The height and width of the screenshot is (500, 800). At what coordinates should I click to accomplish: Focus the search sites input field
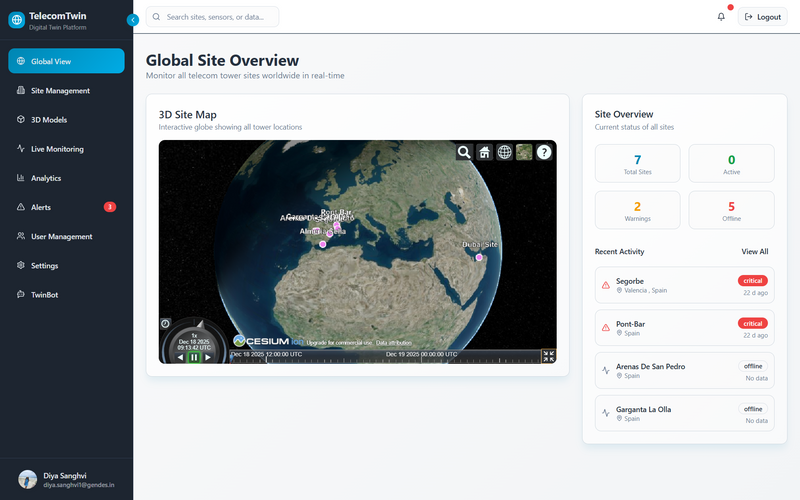coord(218,17)
